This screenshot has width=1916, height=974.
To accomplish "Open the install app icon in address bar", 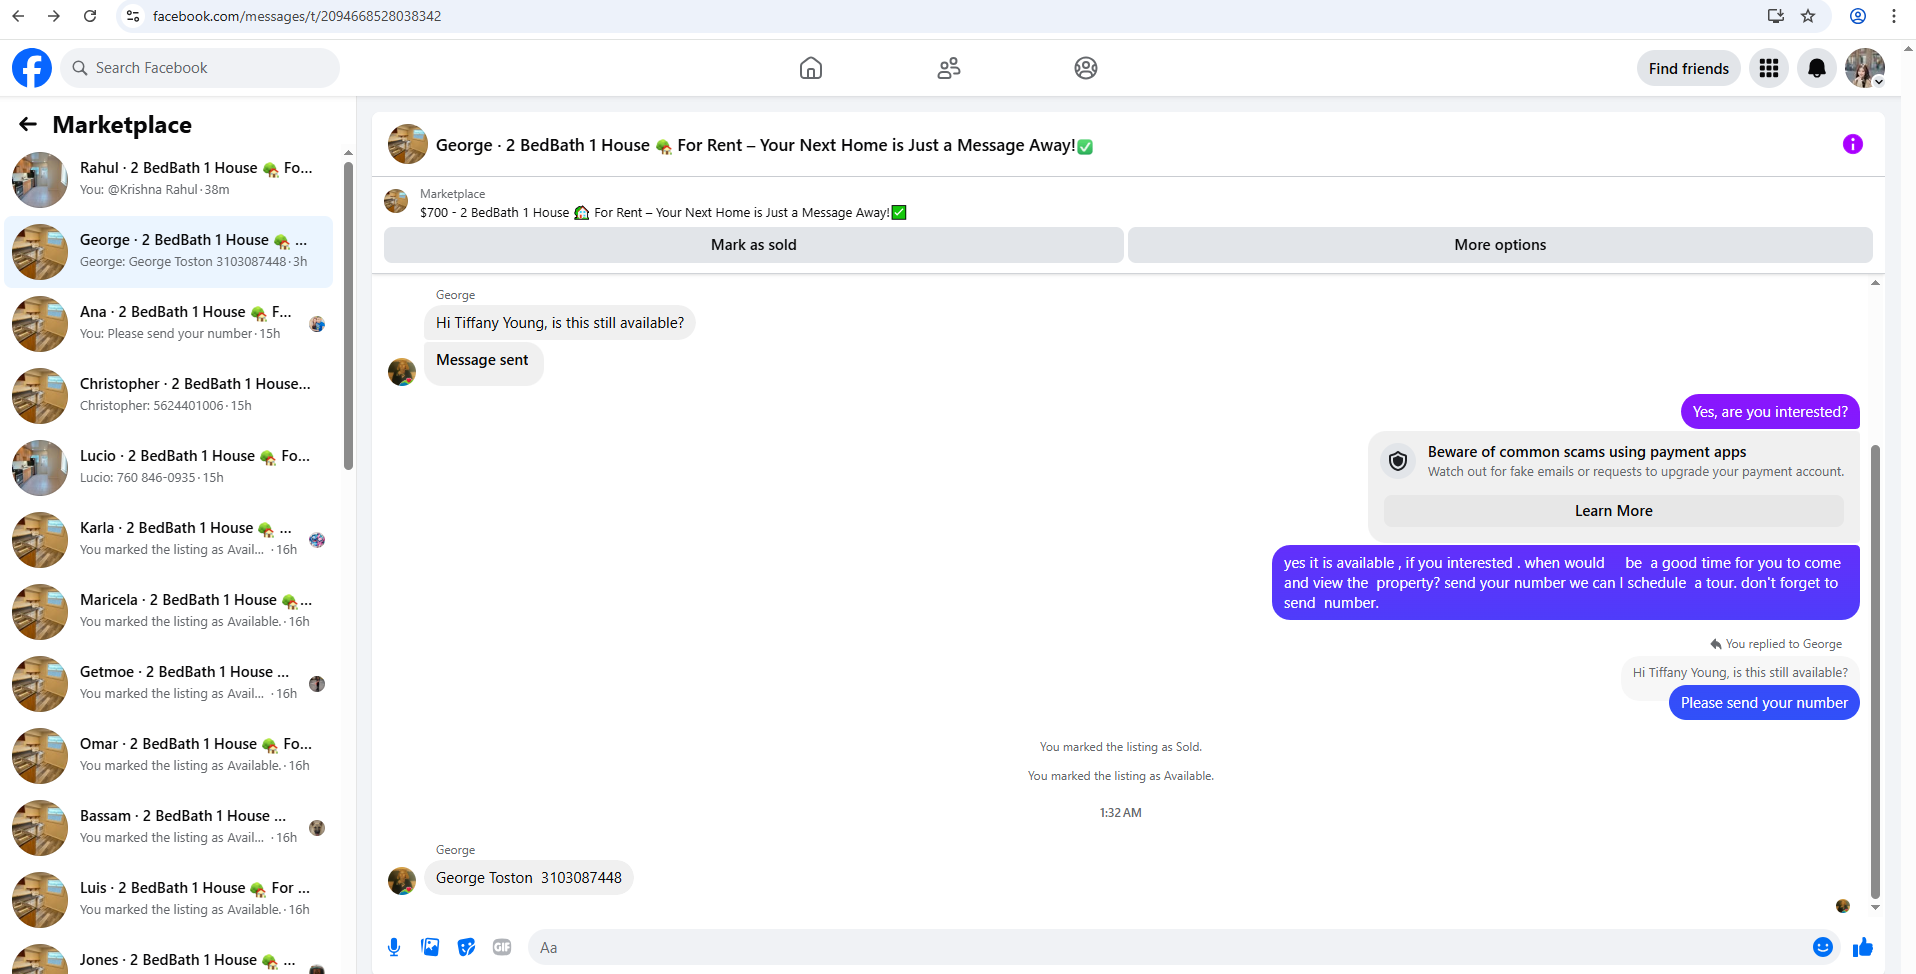I will [x=1776, y=16].
